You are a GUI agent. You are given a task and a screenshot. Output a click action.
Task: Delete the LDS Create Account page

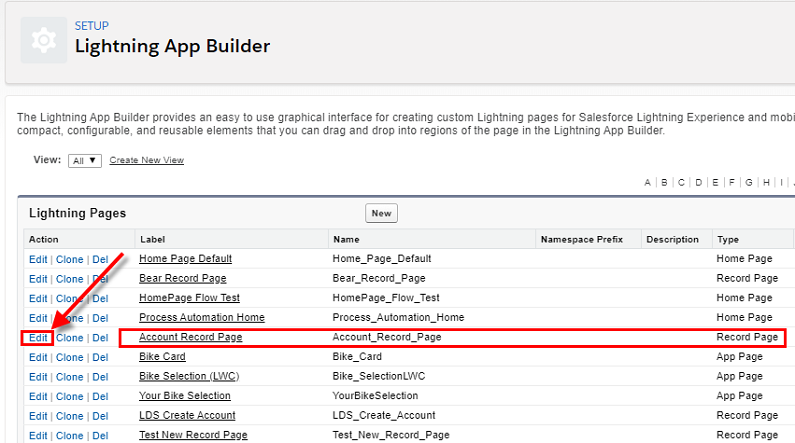[100, 417]
